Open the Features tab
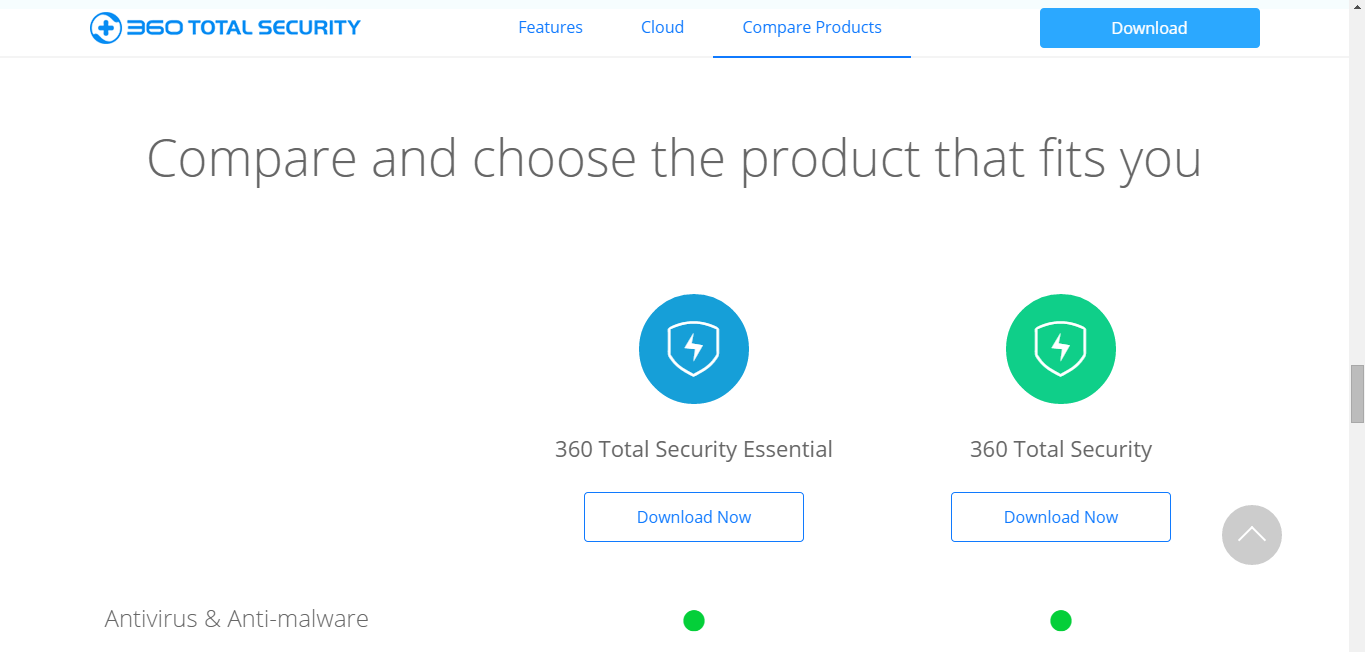1365x652 pixels. point(550,28)
